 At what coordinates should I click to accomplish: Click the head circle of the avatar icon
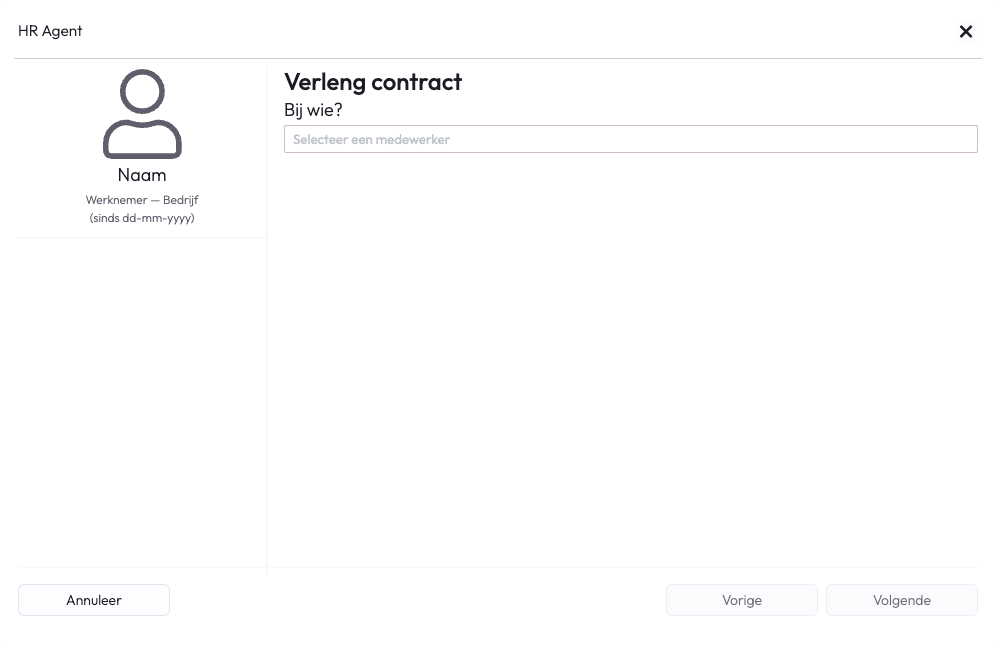point(142,91)
